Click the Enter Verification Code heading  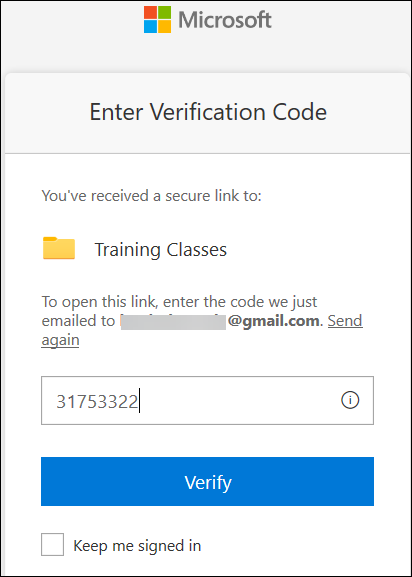click(x=208, y=112)
